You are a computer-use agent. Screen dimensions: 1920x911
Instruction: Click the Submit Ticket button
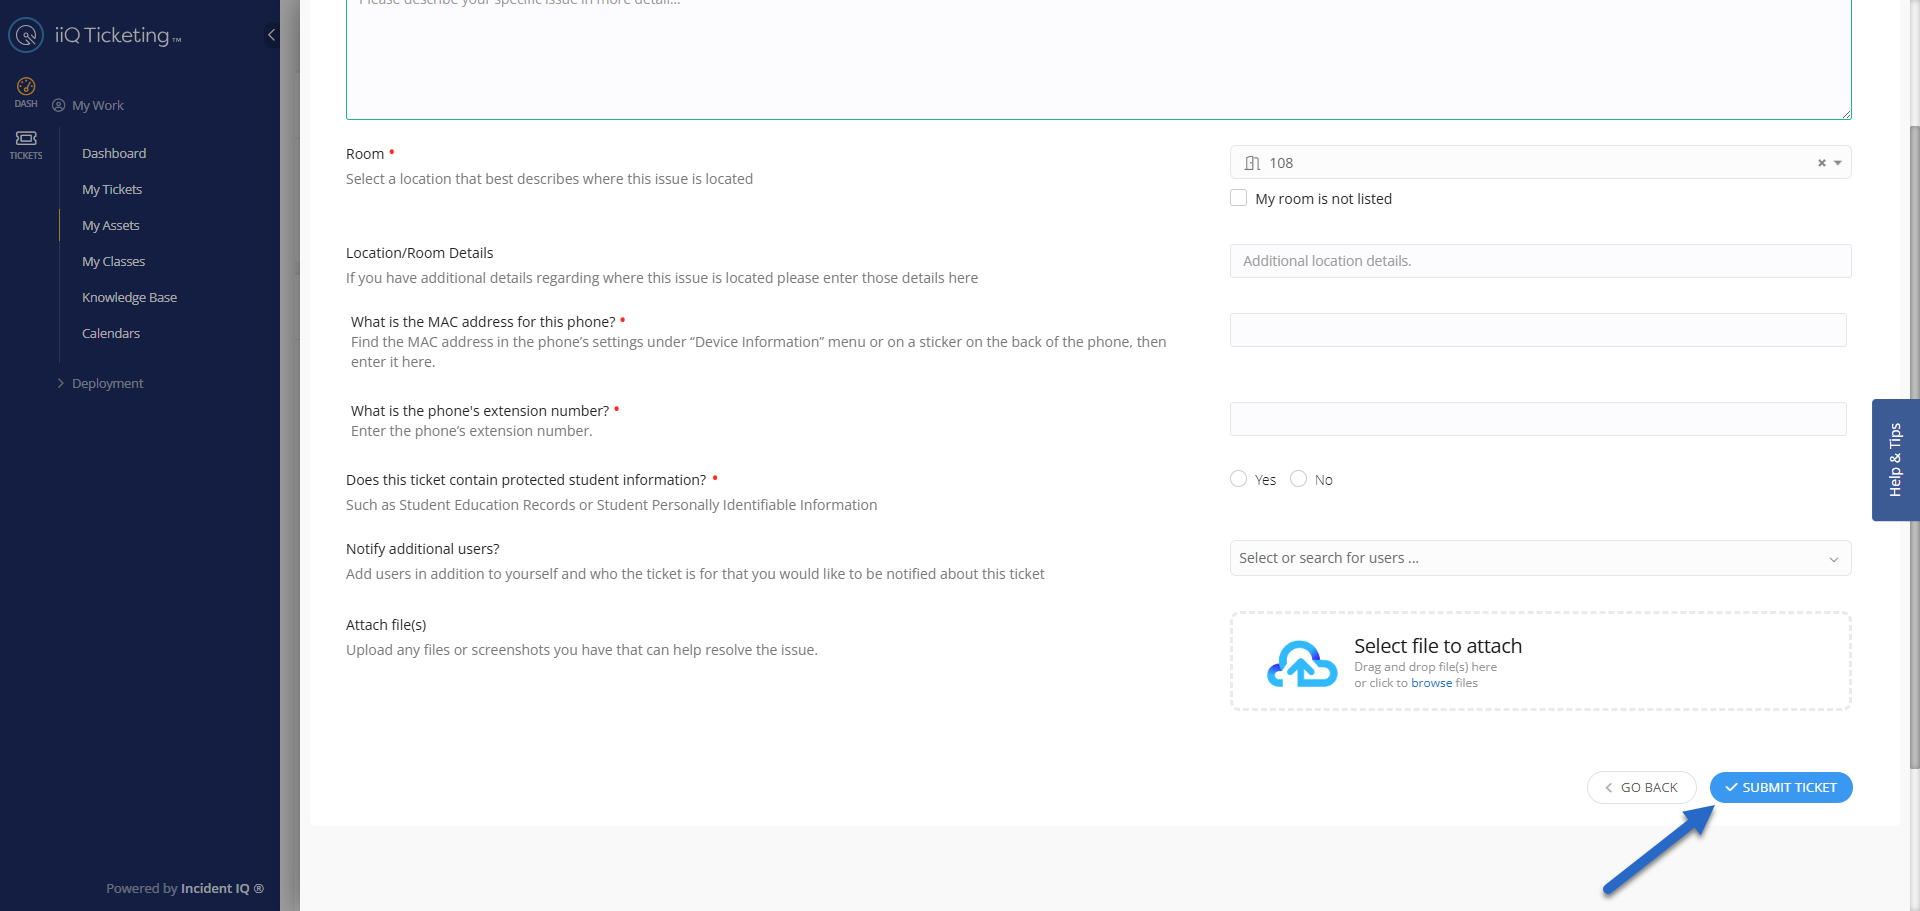coord(1780,788)
